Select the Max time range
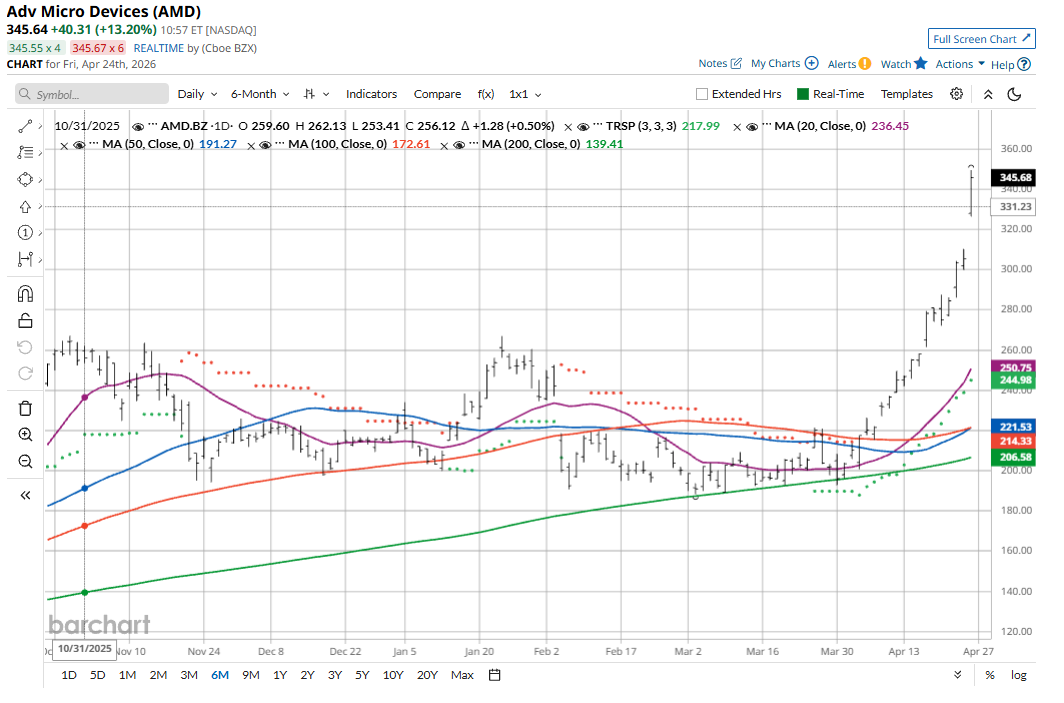The image size is (1064, 703). [x=462, y=675]
